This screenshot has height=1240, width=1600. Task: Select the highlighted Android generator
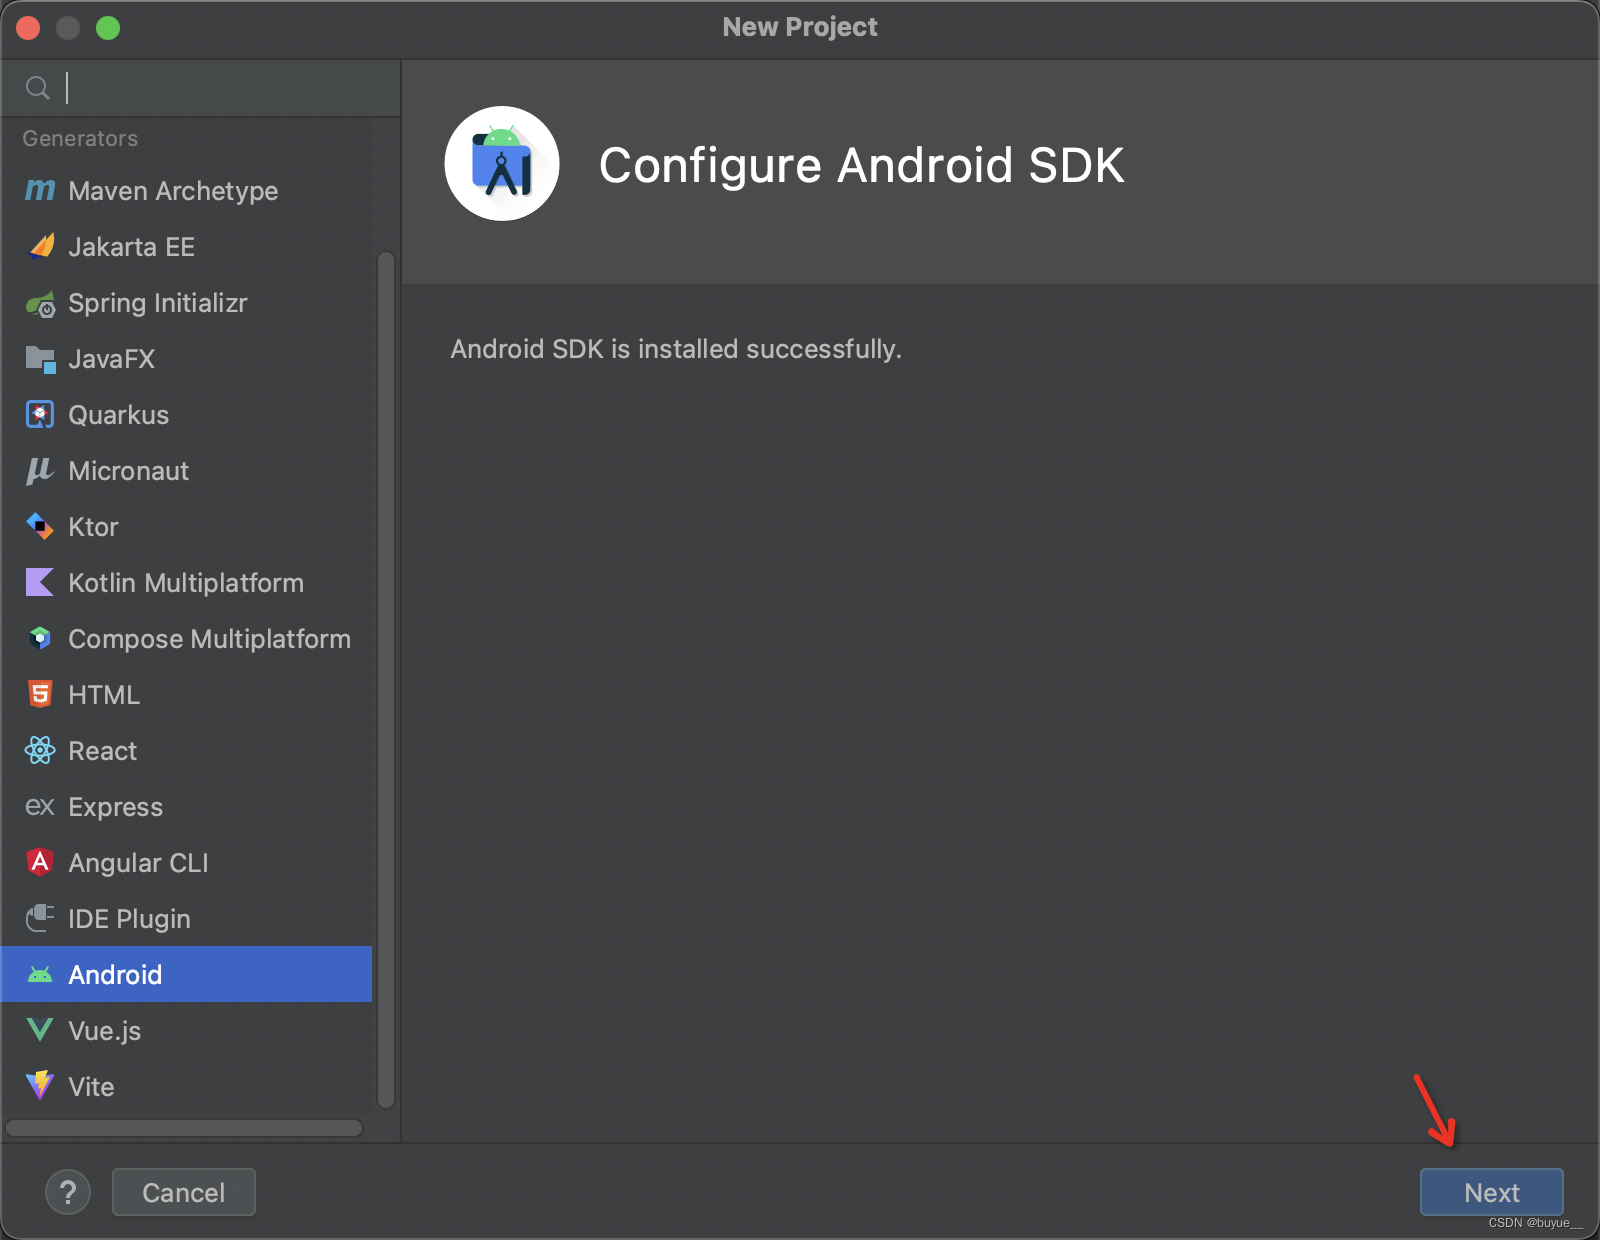[x=187, y=974]
